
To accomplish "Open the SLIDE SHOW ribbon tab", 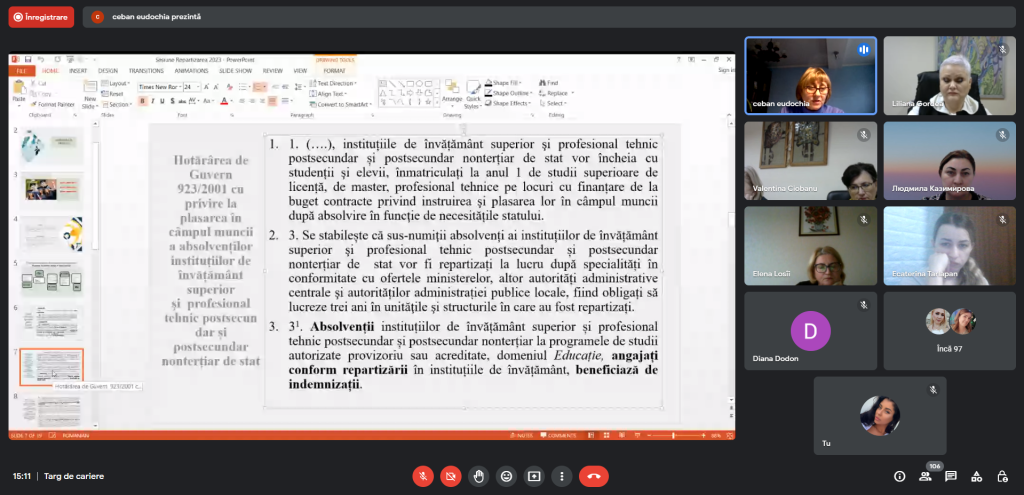I will pyautogui.click(x=235, y=71).
